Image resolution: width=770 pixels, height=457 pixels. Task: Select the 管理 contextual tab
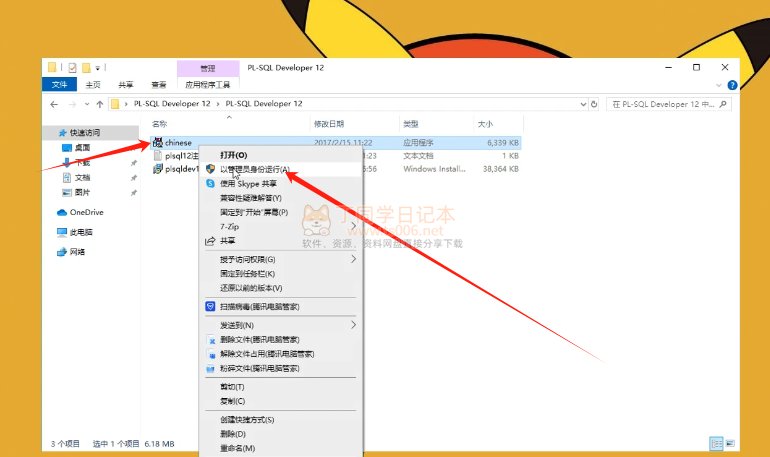pyautogui.click(x=208, y=68)
